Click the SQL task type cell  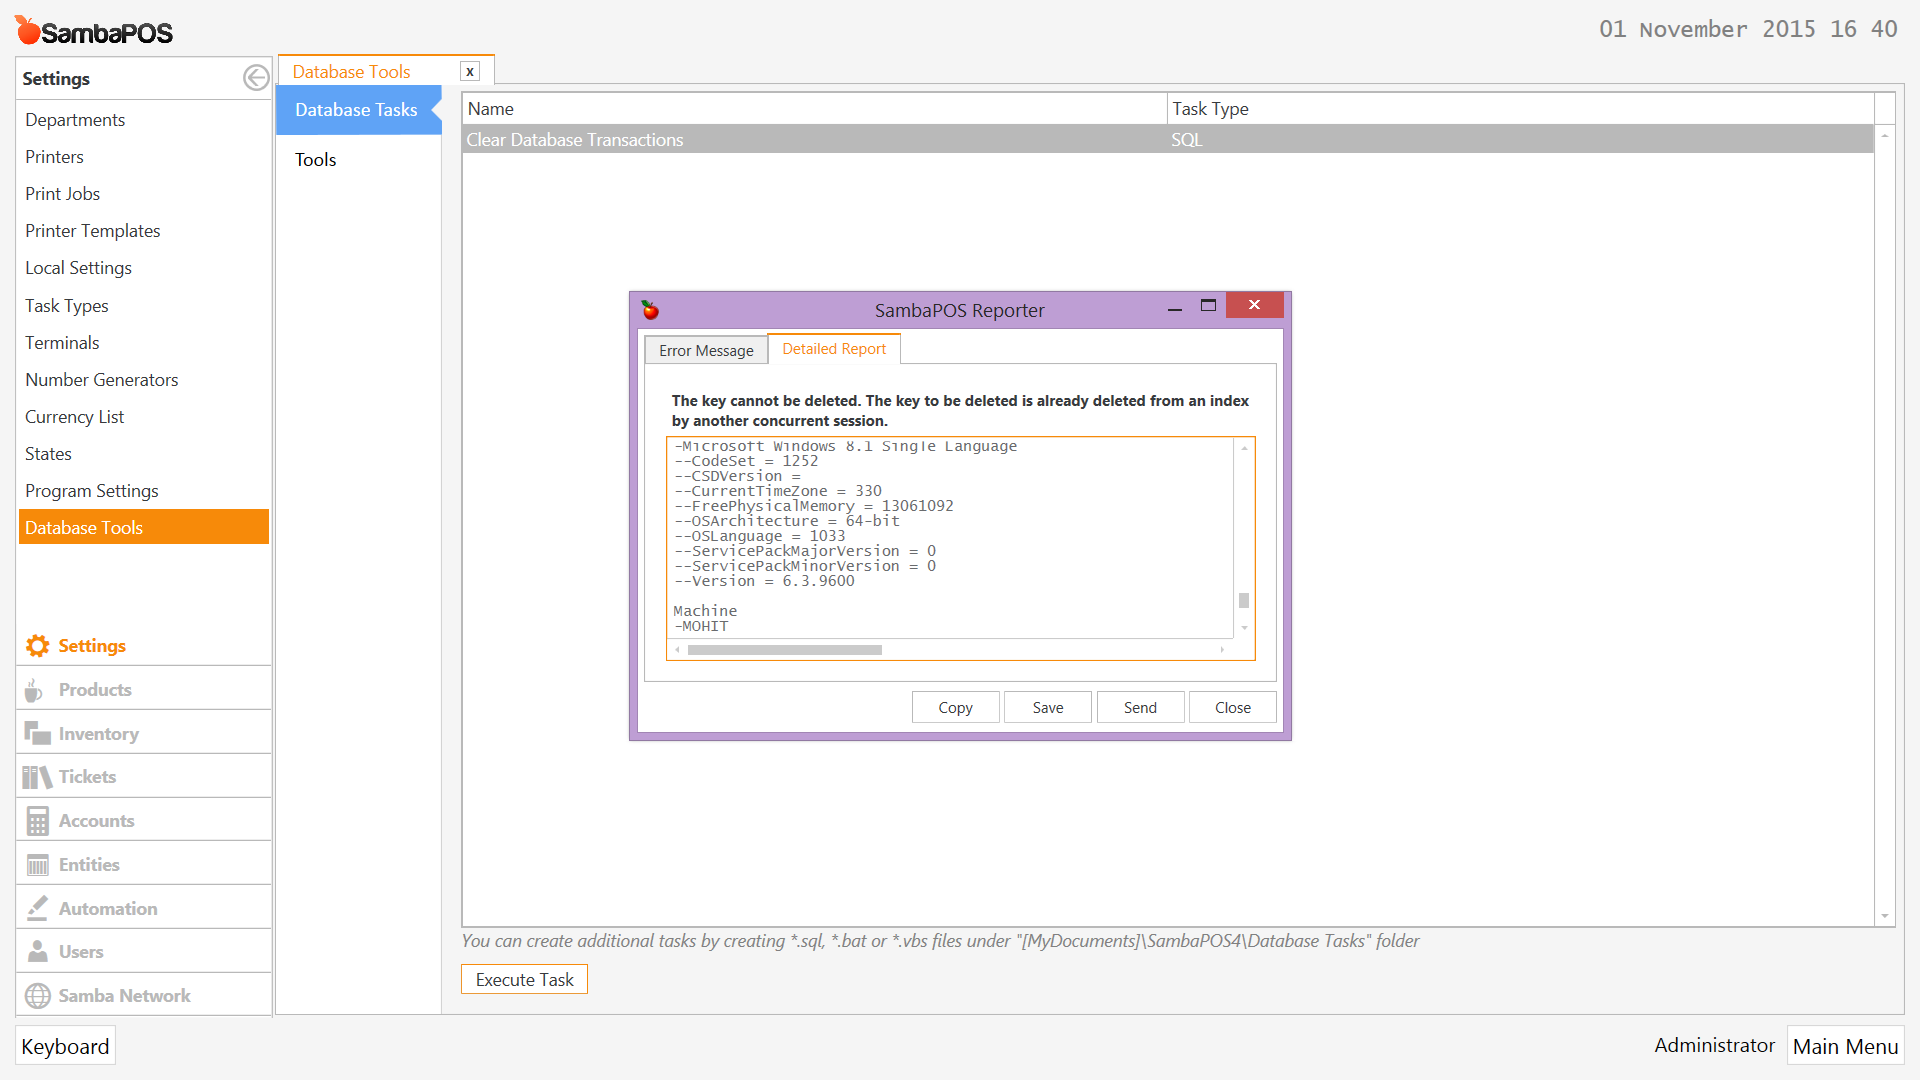coord(1186,140)
